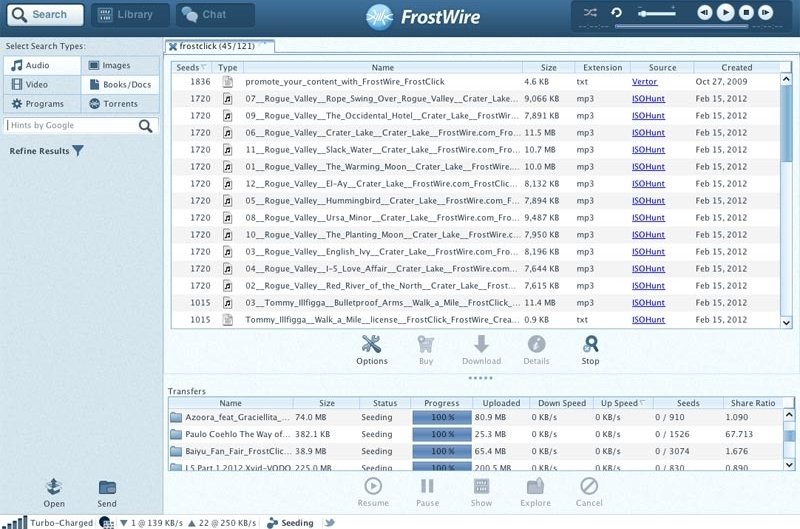Click the playback progress bar

[681, 26]
